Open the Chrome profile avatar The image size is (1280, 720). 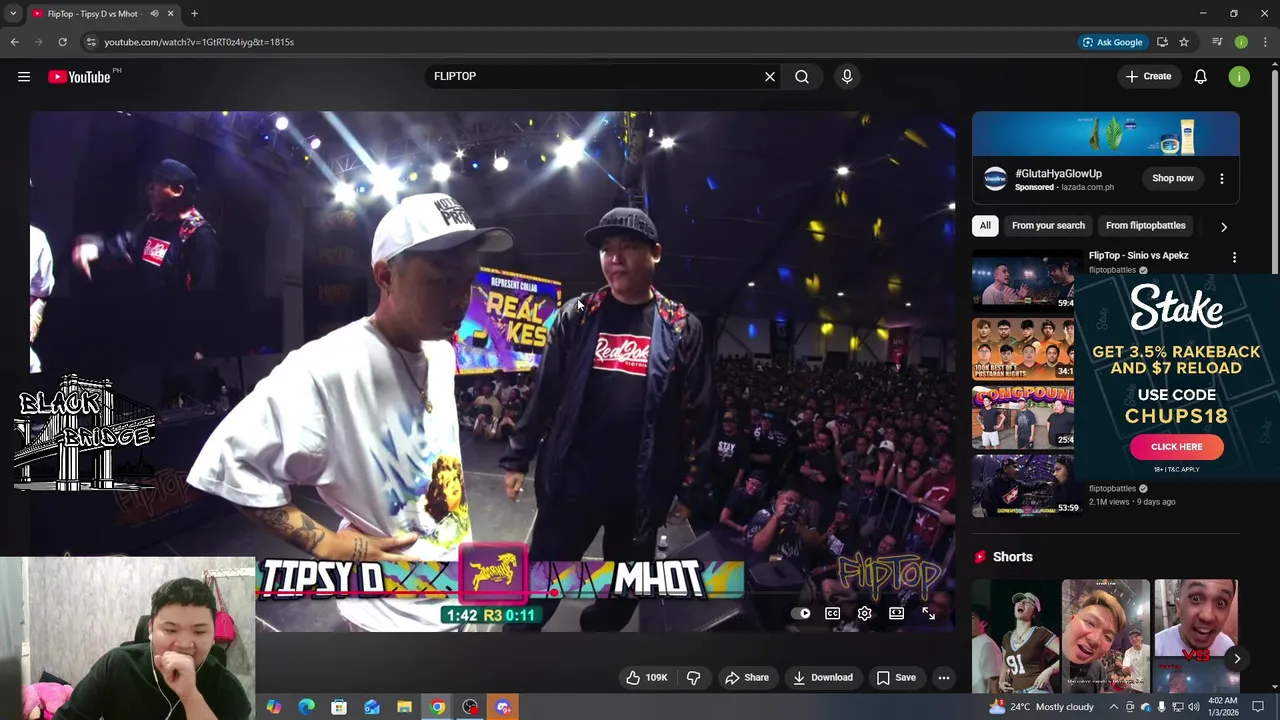pos(1241,42)
